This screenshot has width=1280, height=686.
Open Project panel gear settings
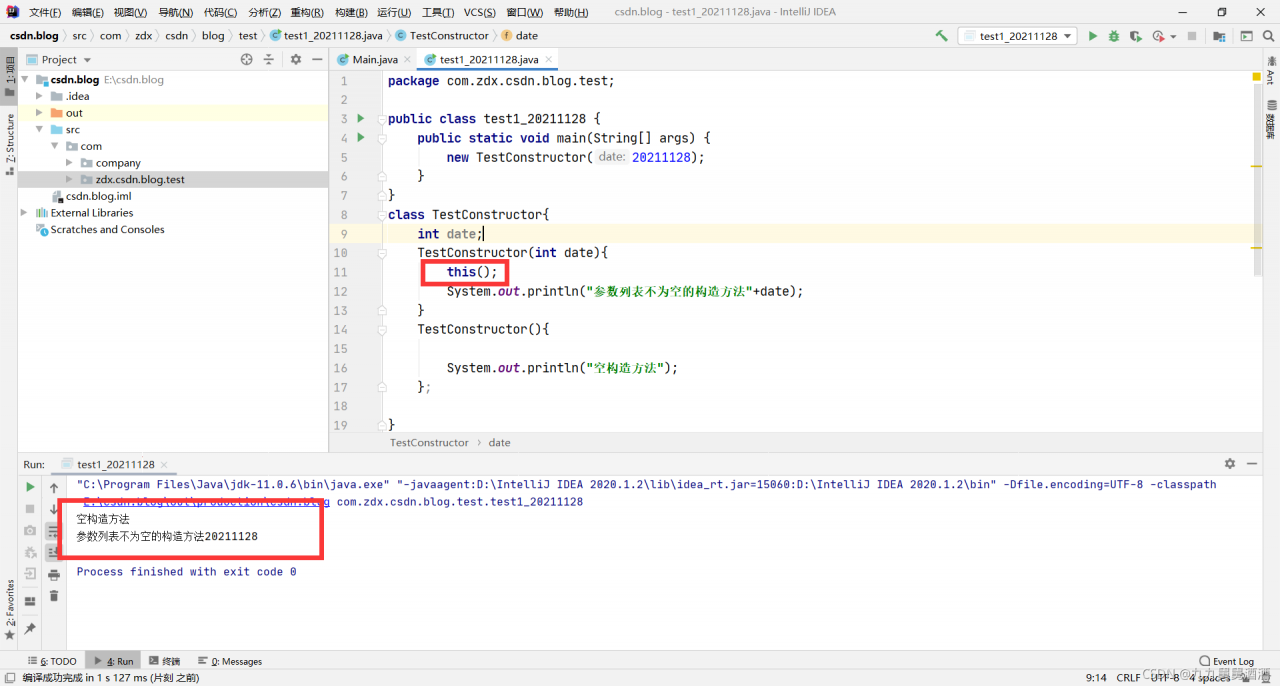[296, 60]
